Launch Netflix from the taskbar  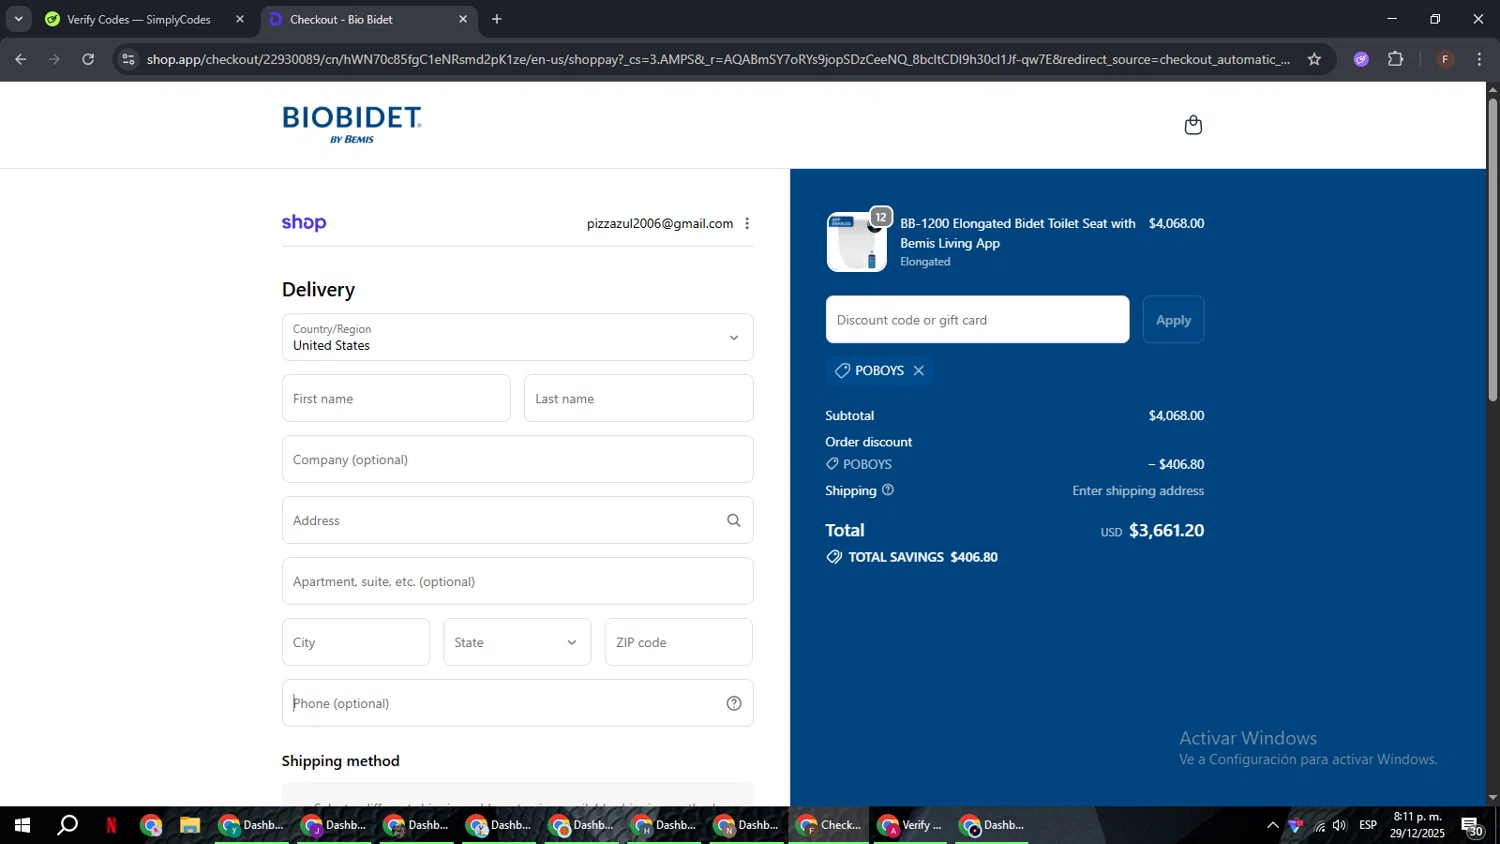coord(111,825)
